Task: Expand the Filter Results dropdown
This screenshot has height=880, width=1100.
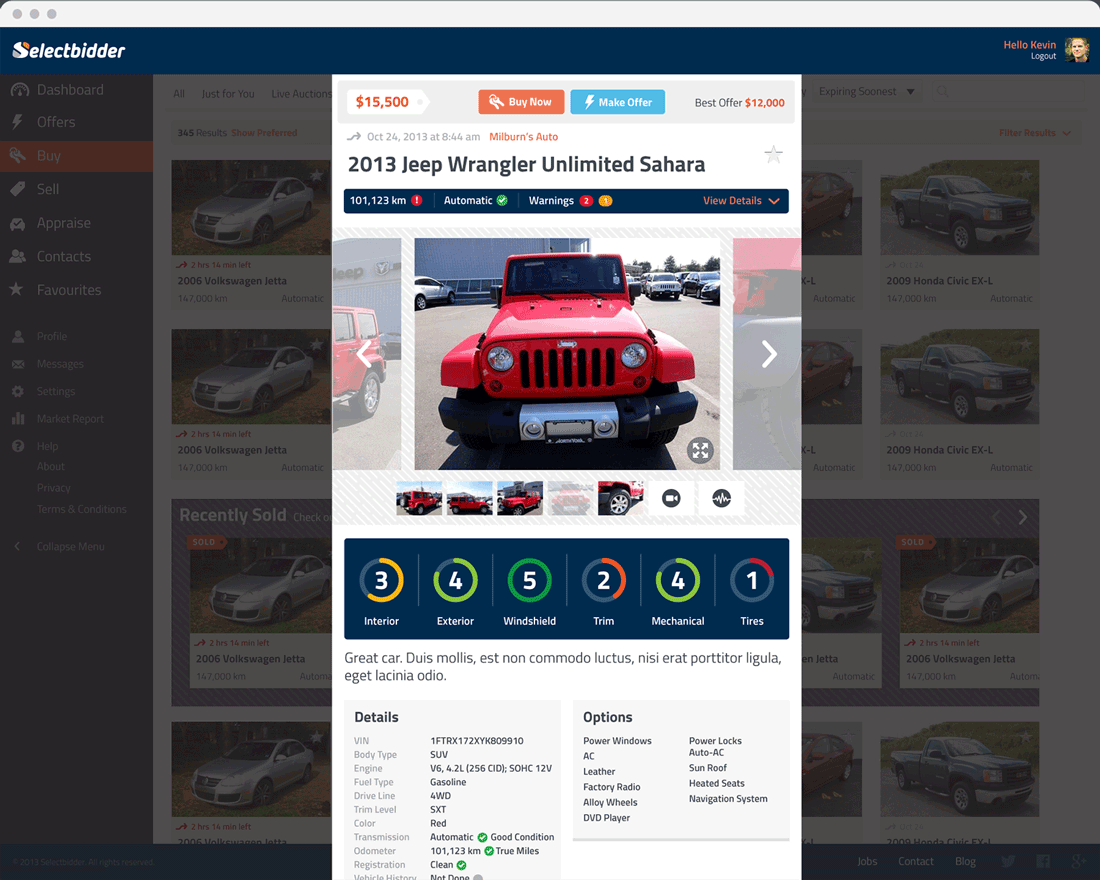Action: pos(1034,133)
